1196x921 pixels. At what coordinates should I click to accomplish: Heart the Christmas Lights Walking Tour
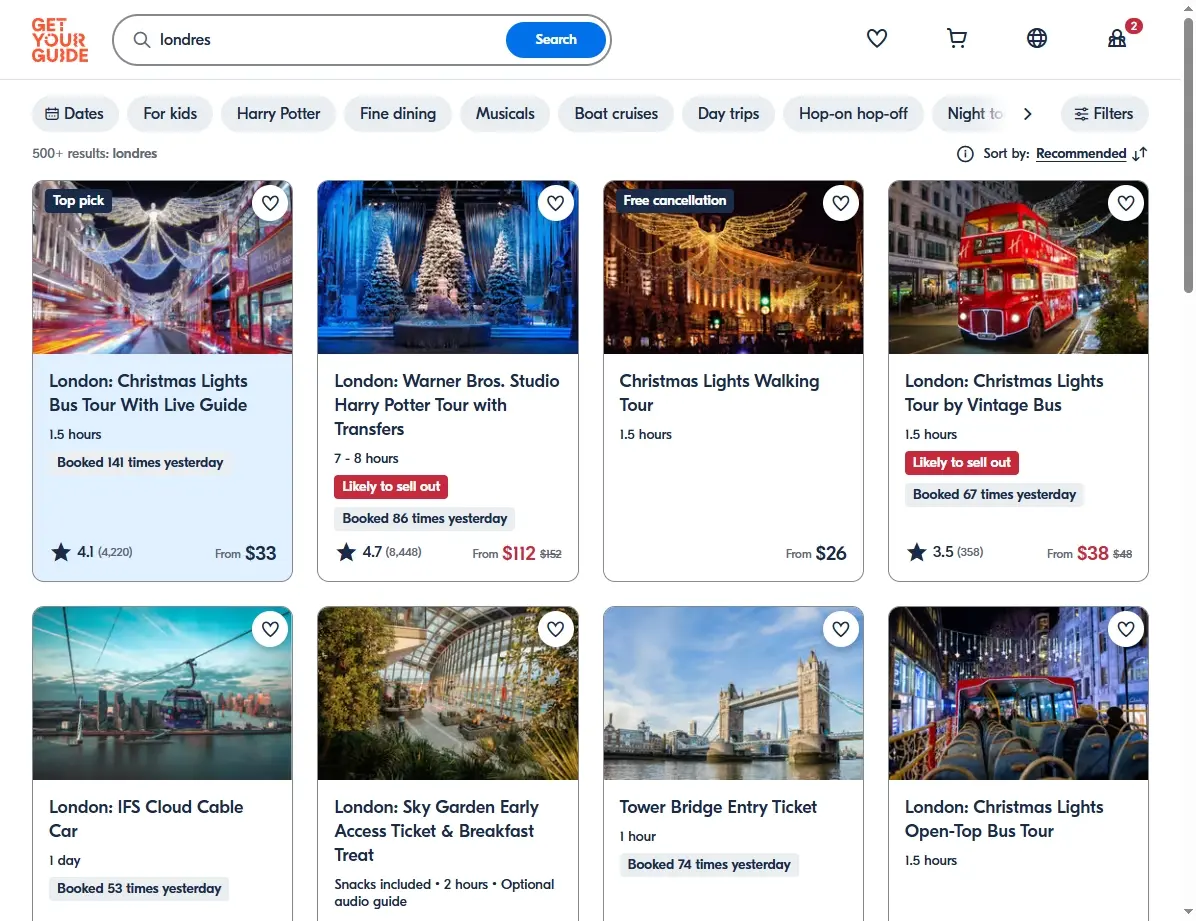(841, 203)
